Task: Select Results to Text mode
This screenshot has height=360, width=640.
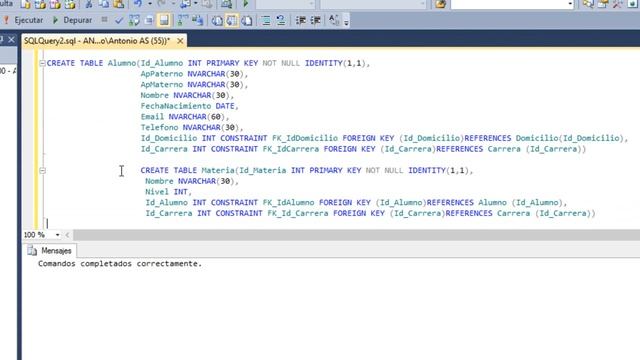Action: click(x=217, y=20)
